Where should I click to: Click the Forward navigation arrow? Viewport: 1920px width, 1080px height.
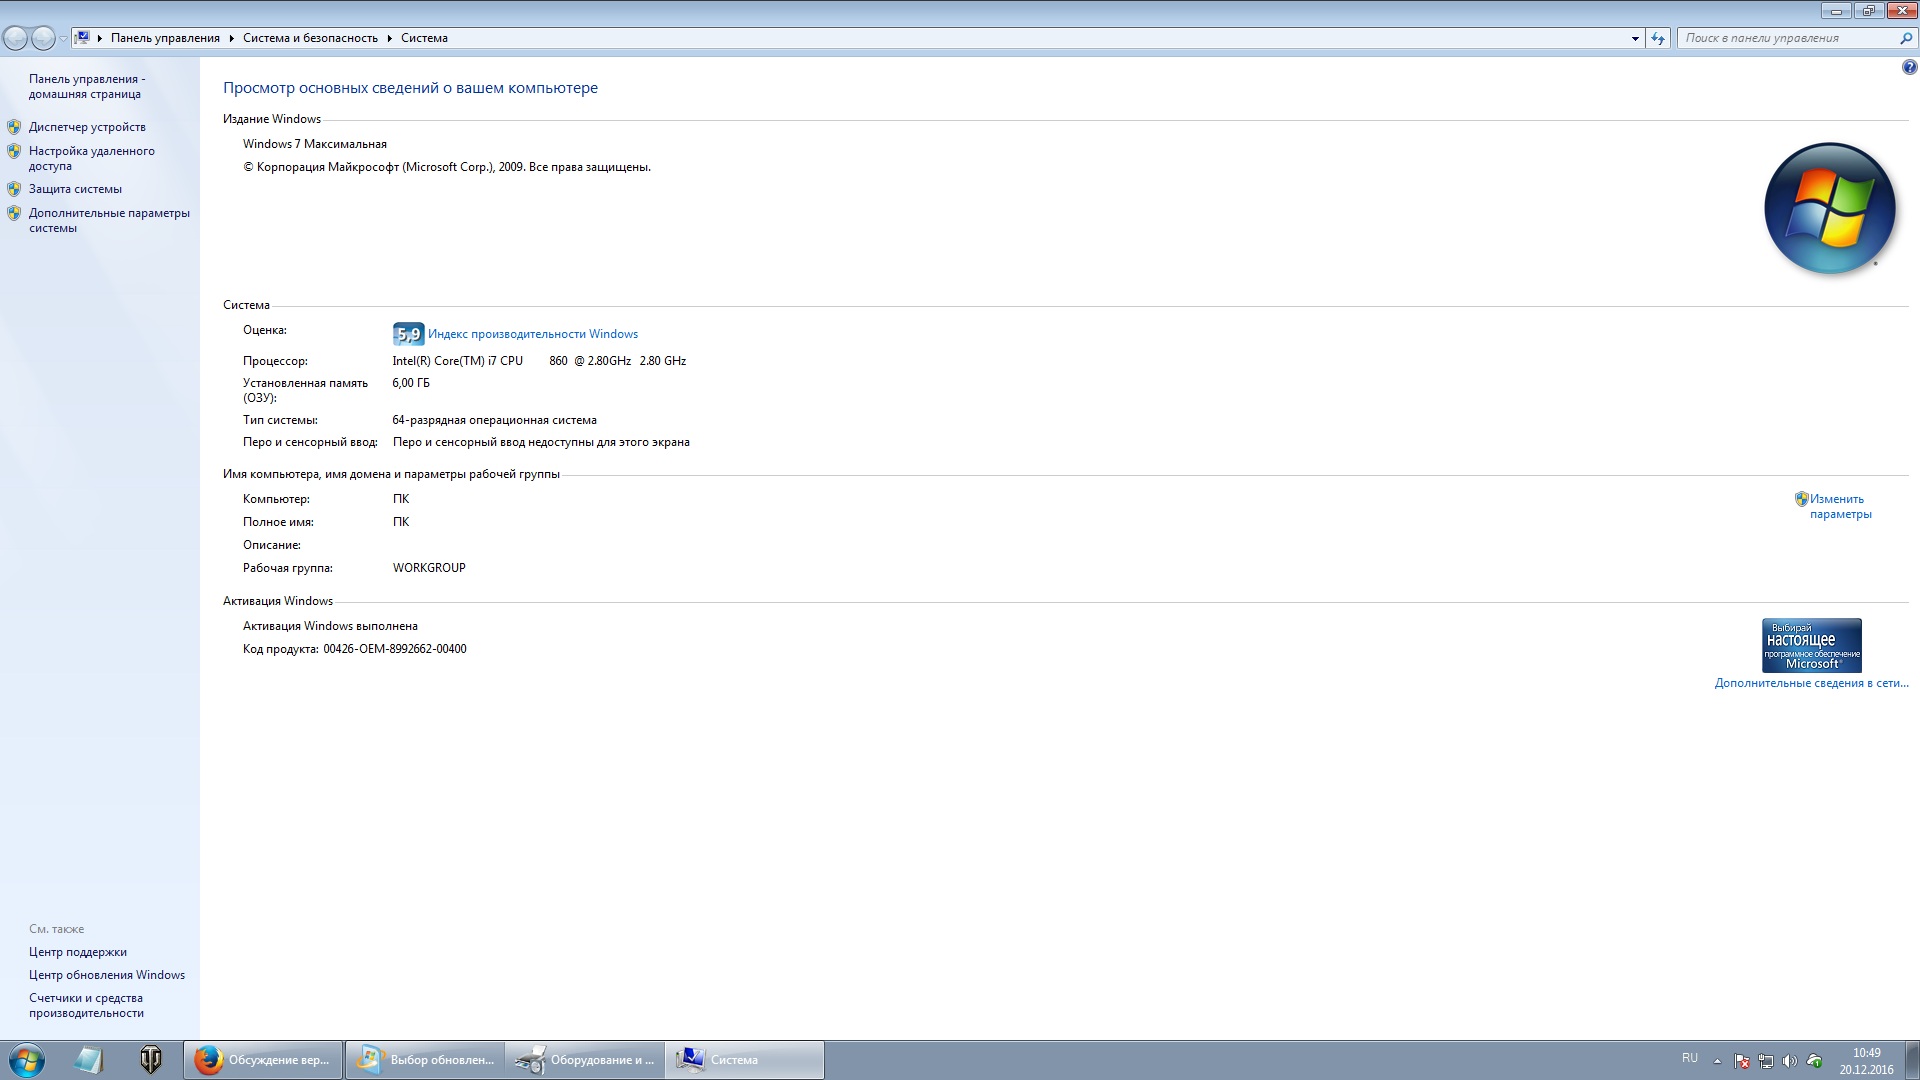point(43,38)
